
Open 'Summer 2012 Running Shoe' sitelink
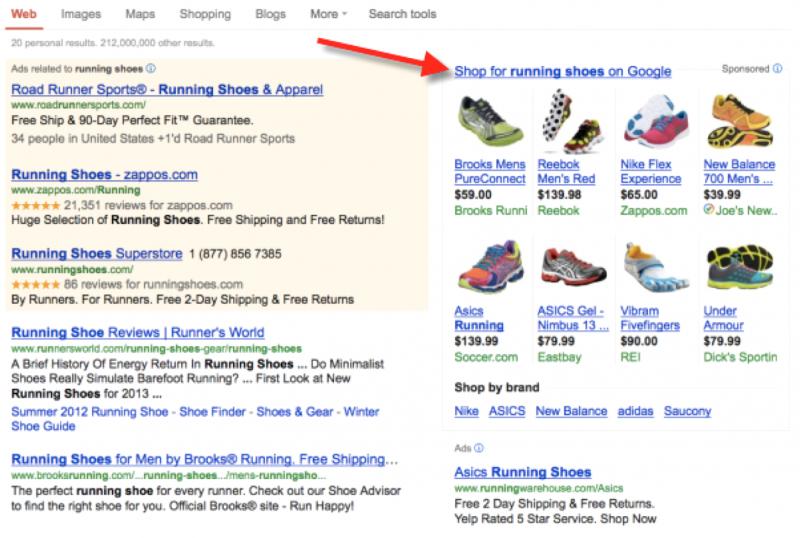pyautogui.click(x=90, y=412)
